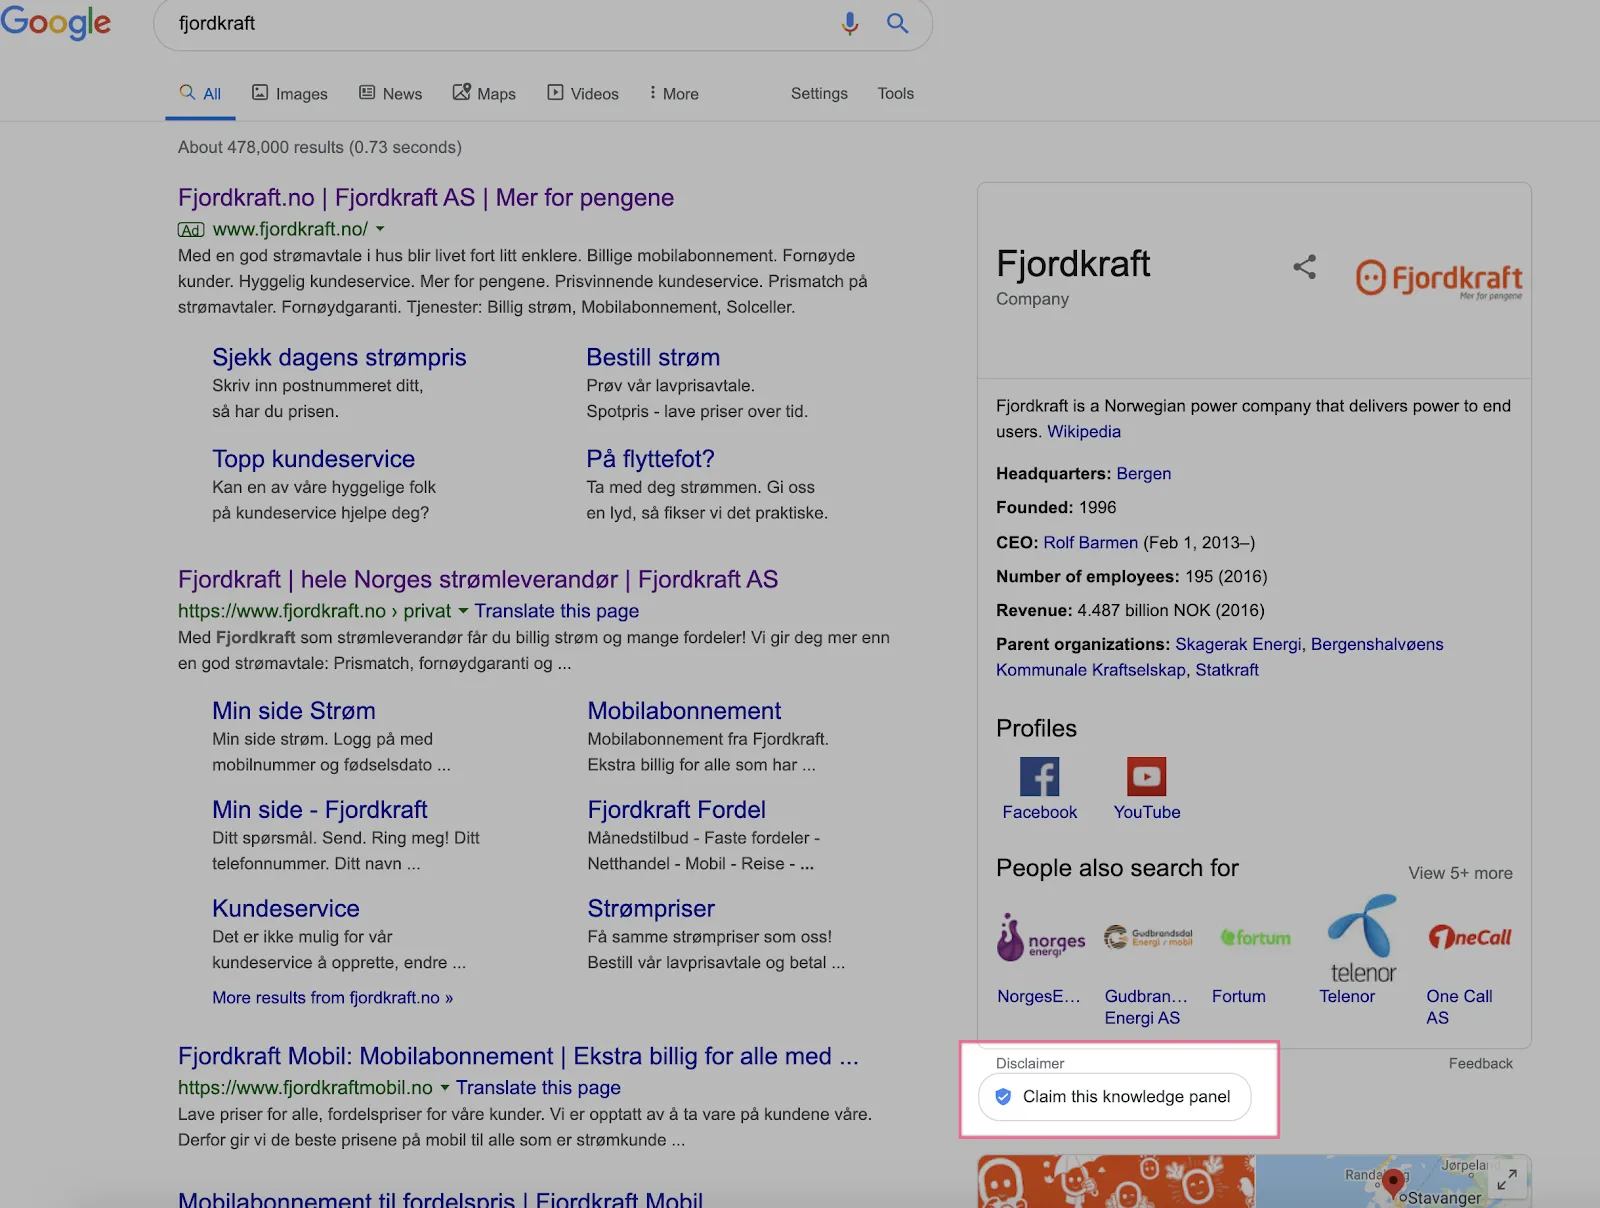Click View 5+ more link
This screenshot has width=1600, height=1208.
click(x=1459, y=873)
